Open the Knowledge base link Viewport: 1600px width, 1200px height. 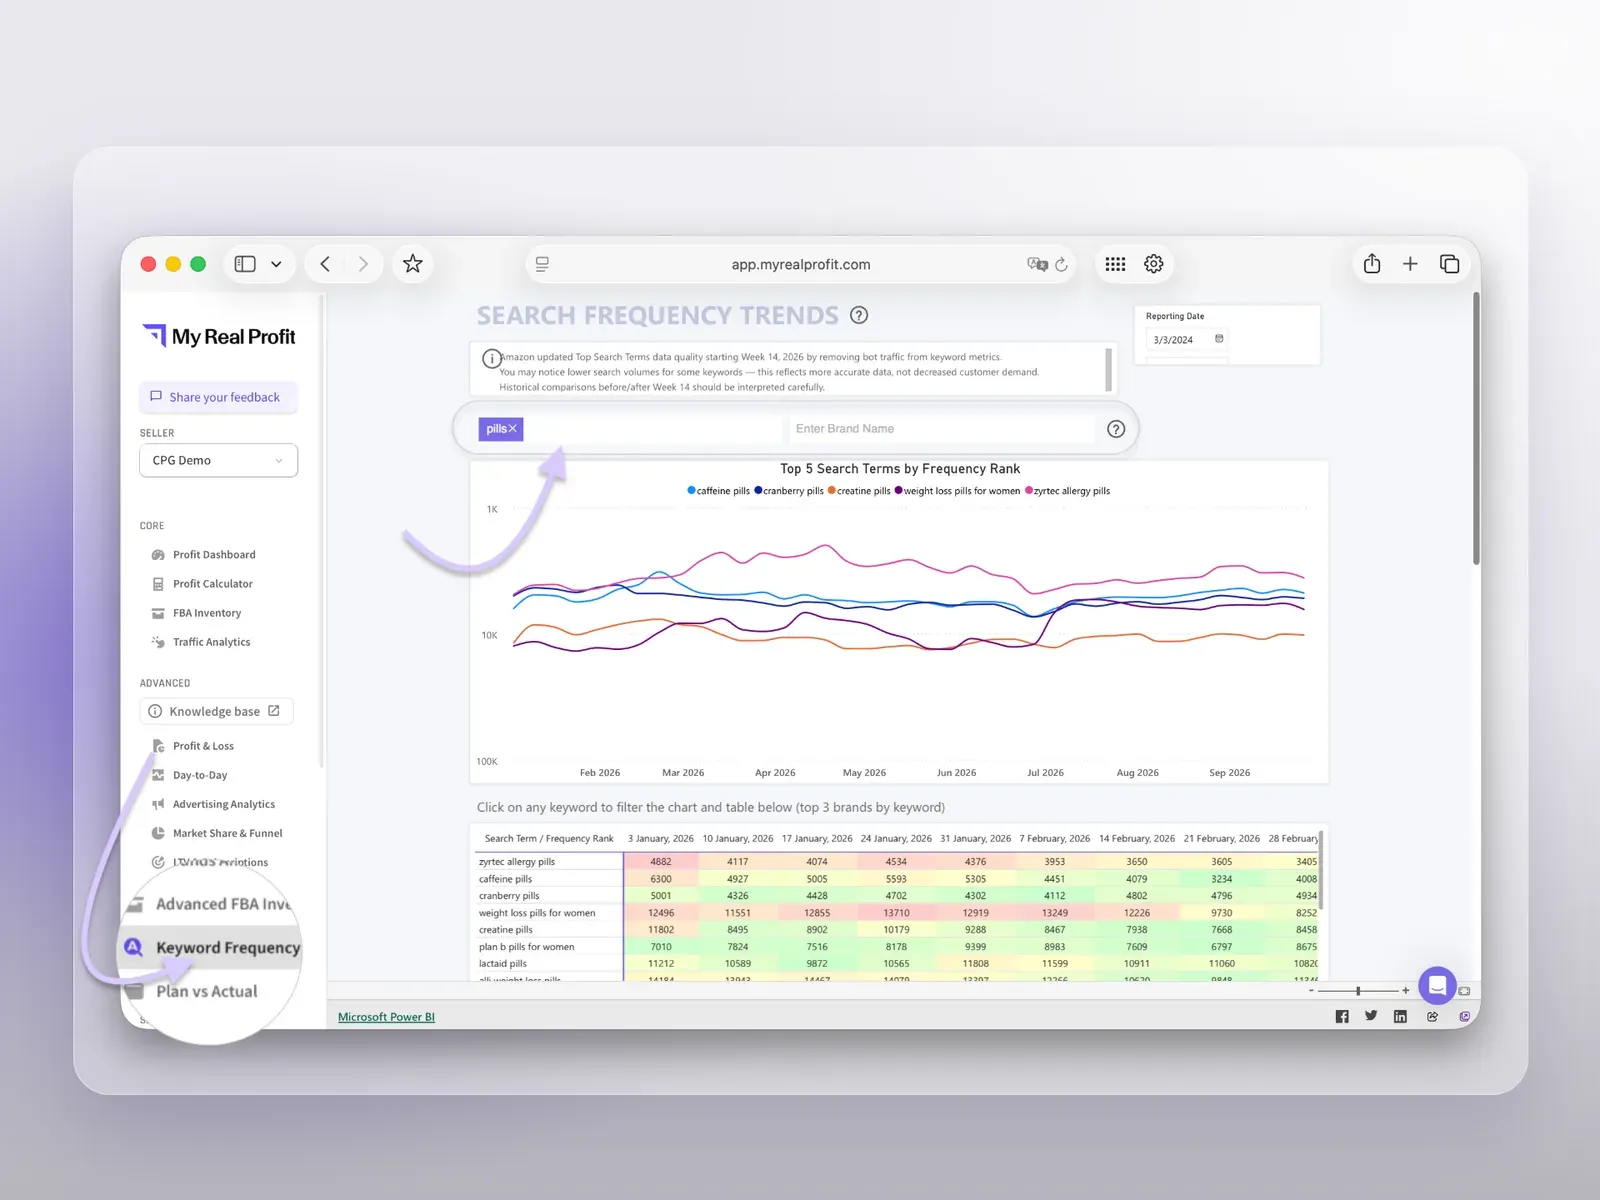(216, 711)
